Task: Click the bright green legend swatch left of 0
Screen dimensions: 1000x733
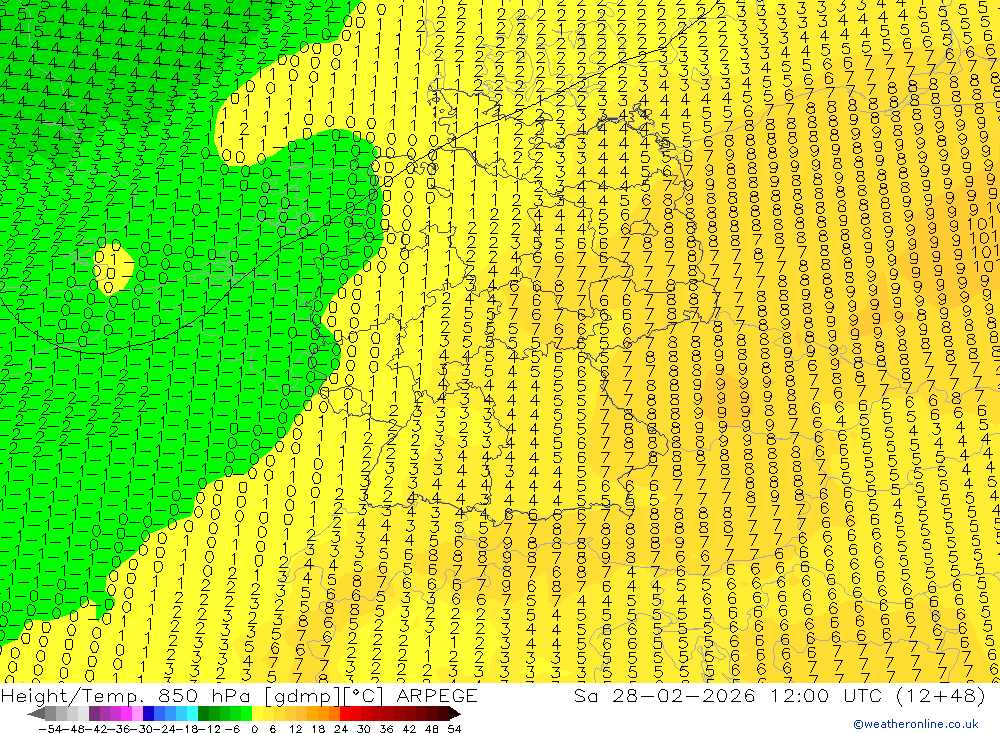Action: pyautogui.click(x=246, y=714)
